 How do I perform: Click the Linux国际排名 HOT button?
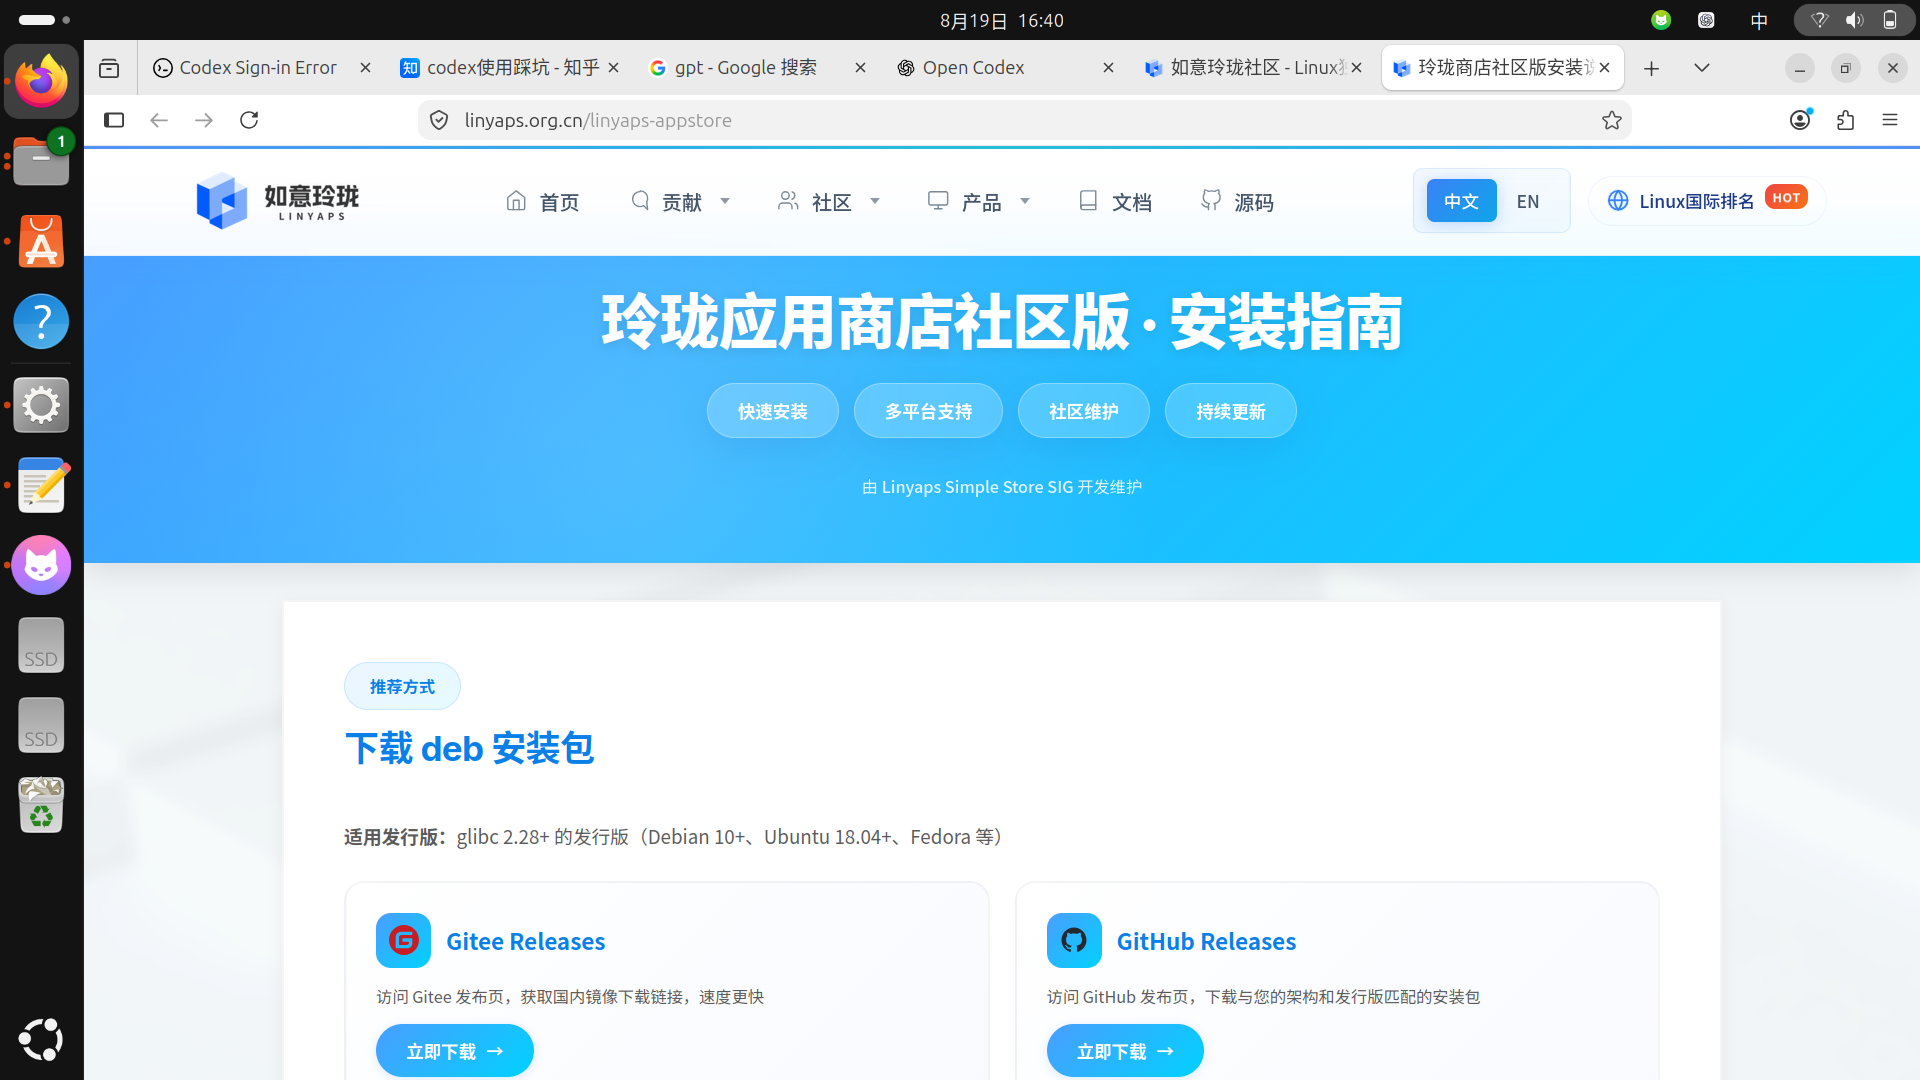click(1707, 201)
